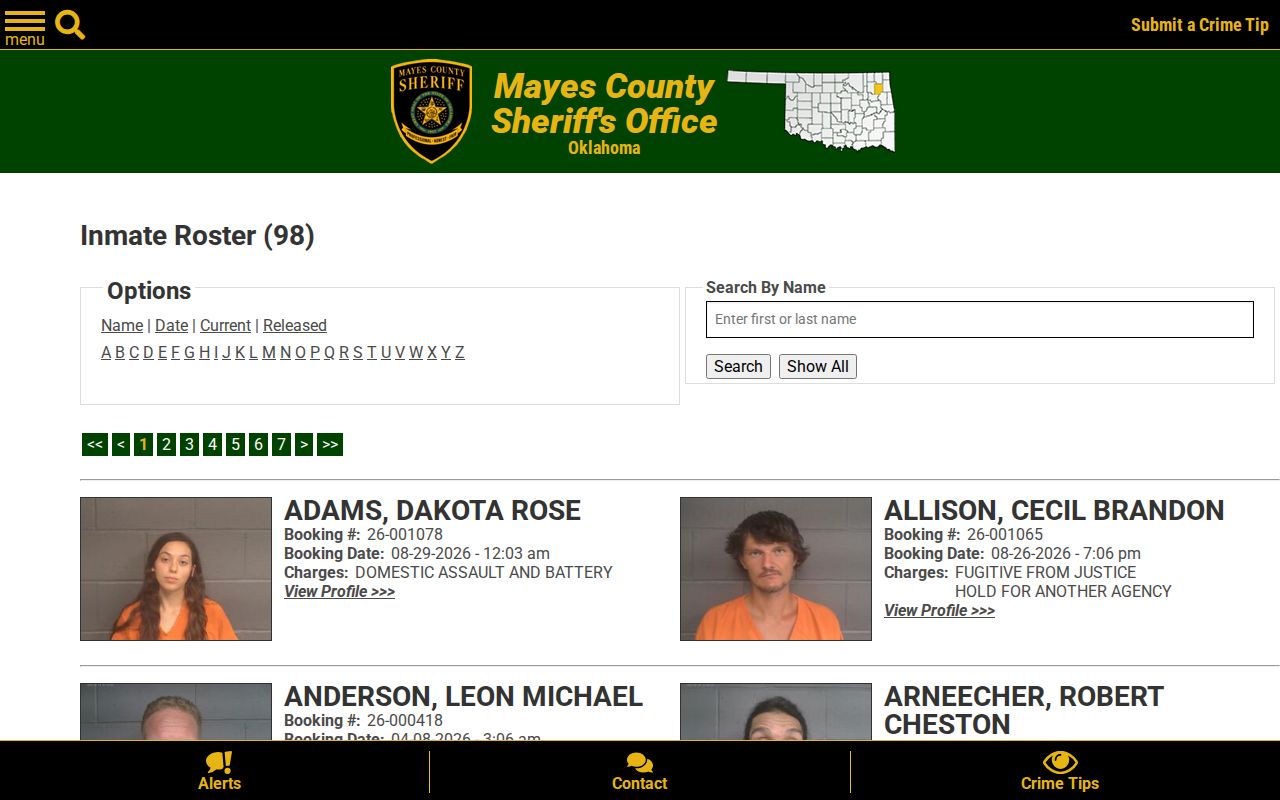The image size is (1280, 800).
Task: Sort the roster by Date
Action: (x=172, y=325)
